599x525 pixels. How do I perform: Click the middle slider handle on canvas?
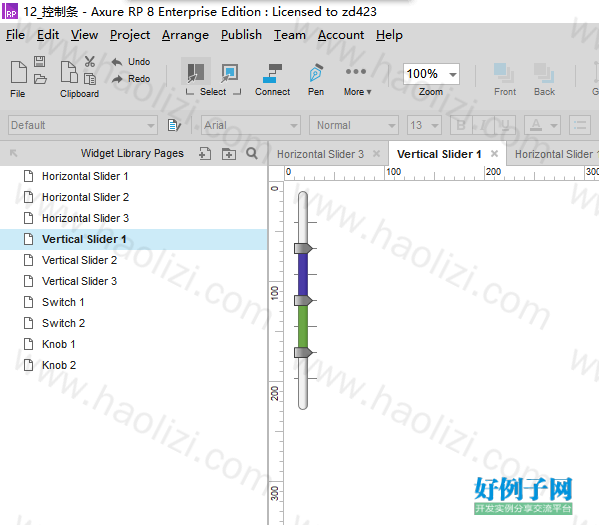[303, 300]
